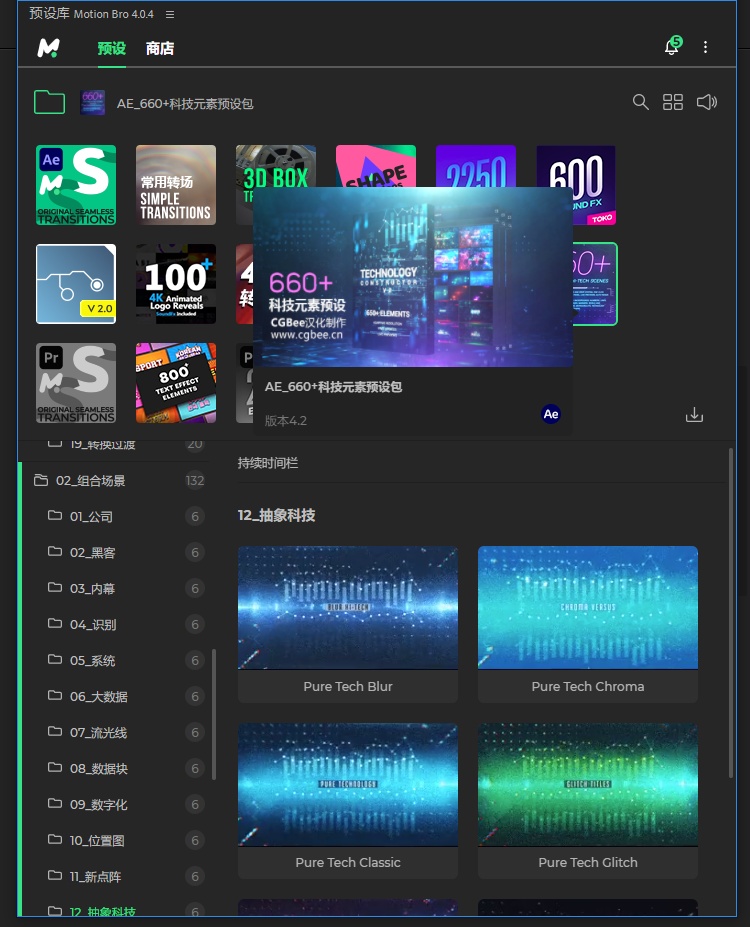Viewport: 750px width, 927px height.
Task: Click the 12_抽象科技 section heading
Action: pos(276,516)
